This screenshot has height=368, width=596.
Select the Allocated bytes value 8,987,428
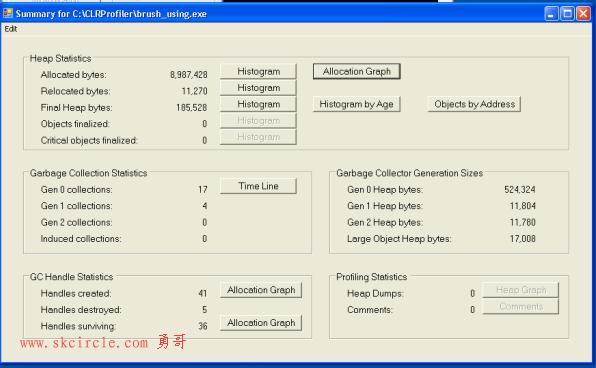pyautogui.click(x=189, y=75)
